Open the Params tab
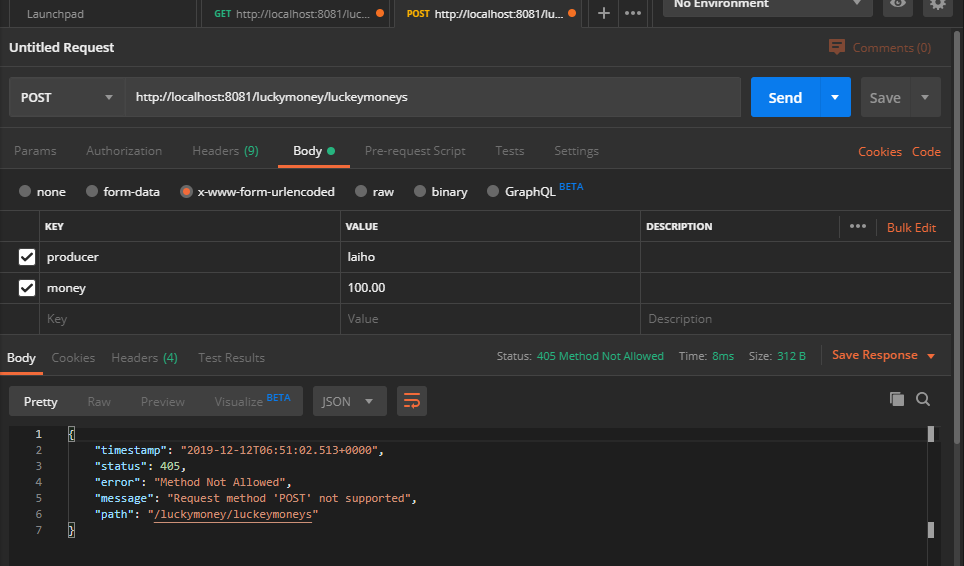Screen dimensions: 964x566 point(35,151)
